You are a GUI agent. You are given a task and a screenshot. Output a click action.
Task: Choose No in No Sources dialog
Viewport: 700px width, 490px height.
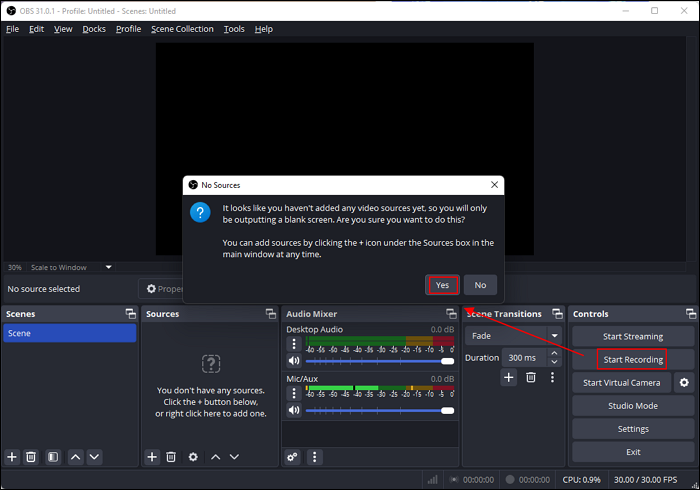[x=480, y=285]
